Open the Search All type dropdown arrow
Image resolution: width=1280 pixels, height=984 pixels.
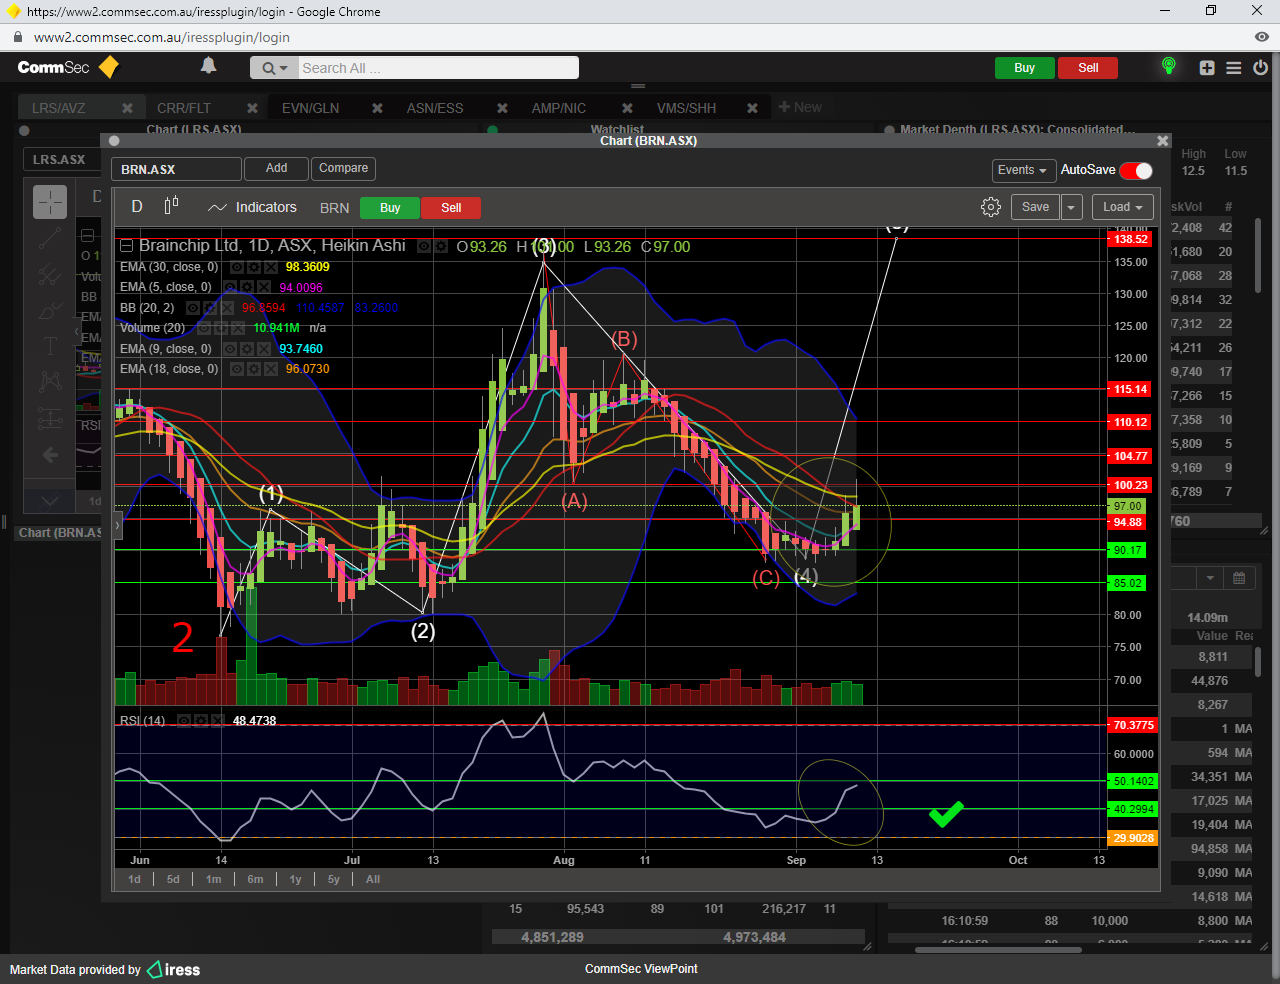coord(283,68)
